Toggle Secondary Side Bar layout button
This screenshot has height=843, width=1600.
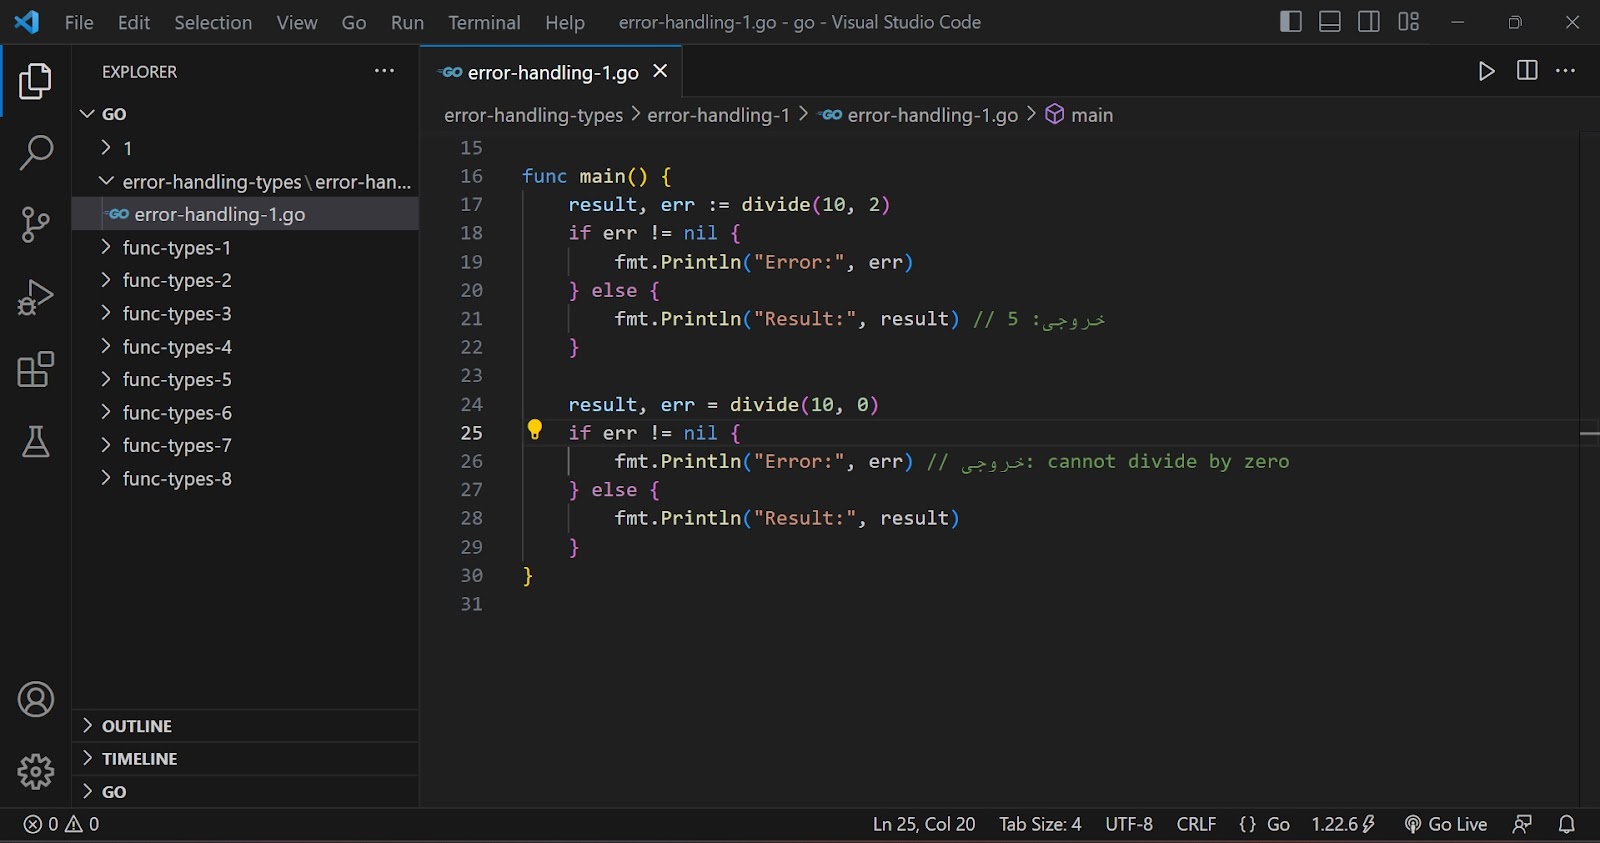pyautogui.click(x=1369, y=22)
